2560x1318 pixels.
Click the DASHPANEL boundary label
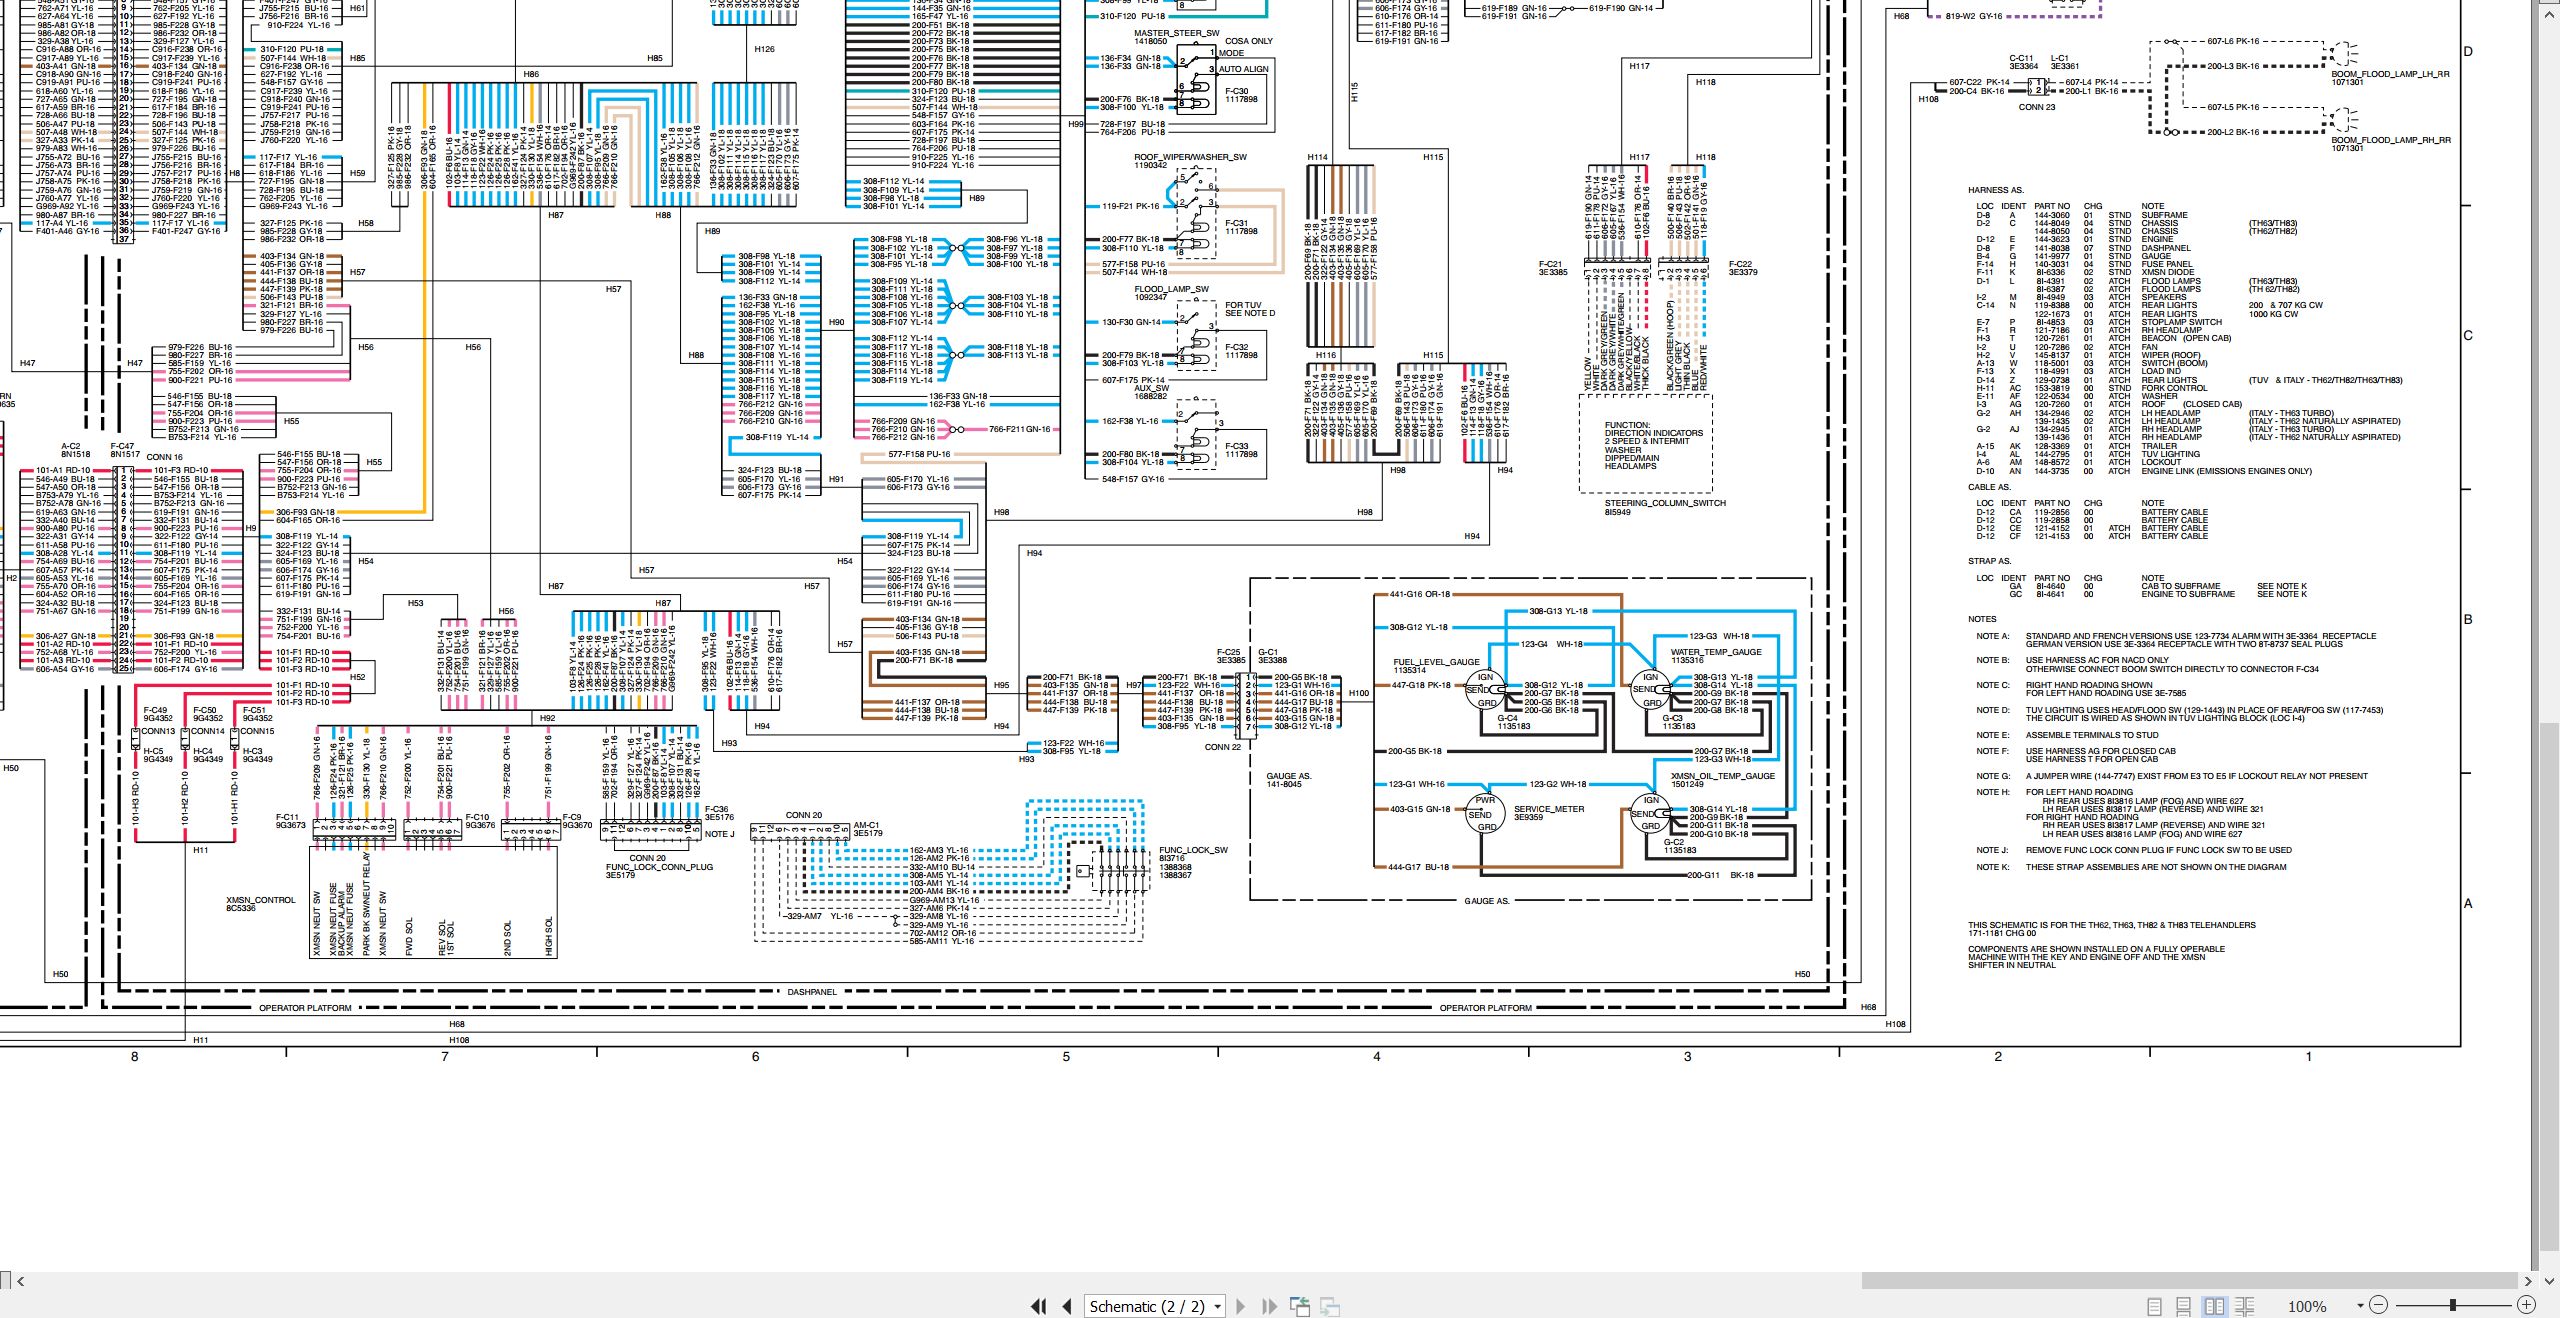pos(811,992)
